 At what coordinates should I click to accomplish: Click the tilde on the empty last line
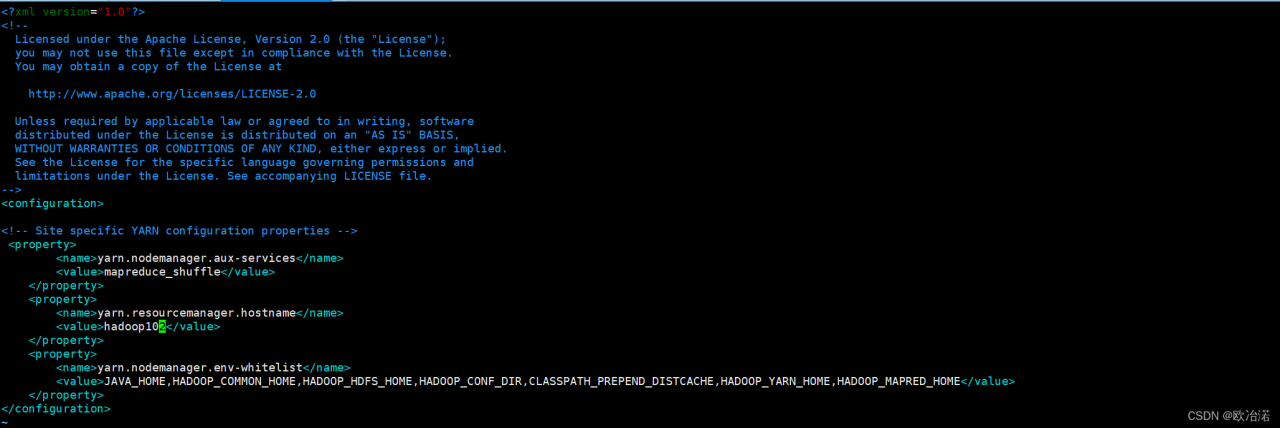pyautogui.click(x=5, y=421)
